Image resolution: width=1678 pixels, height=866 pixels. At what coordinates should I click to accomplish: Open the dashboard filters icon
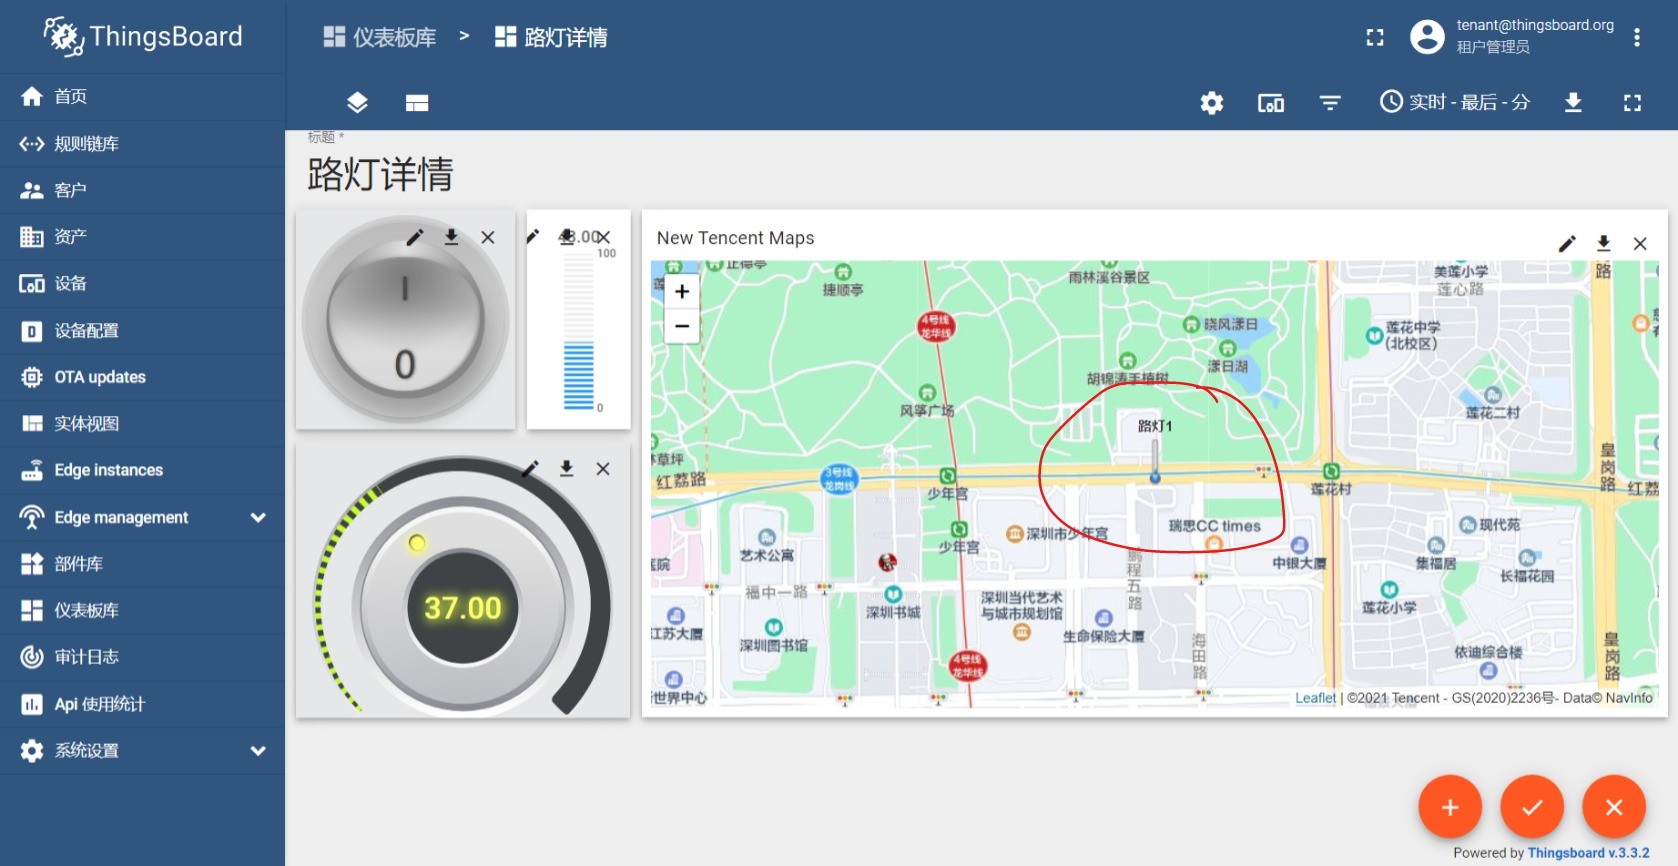point(1330,102)
